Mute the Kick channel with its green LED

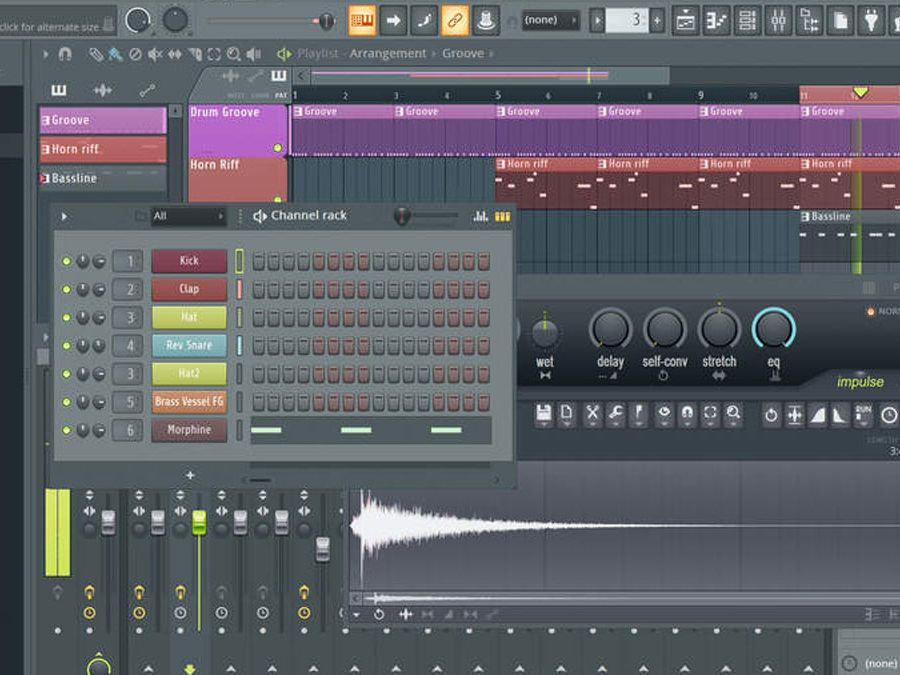66,262
